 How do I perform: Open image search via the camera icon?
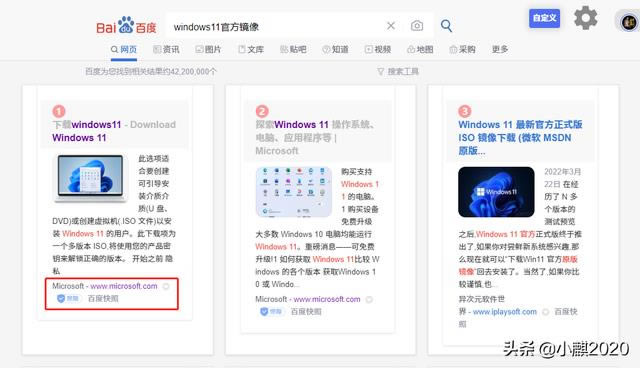417,26
